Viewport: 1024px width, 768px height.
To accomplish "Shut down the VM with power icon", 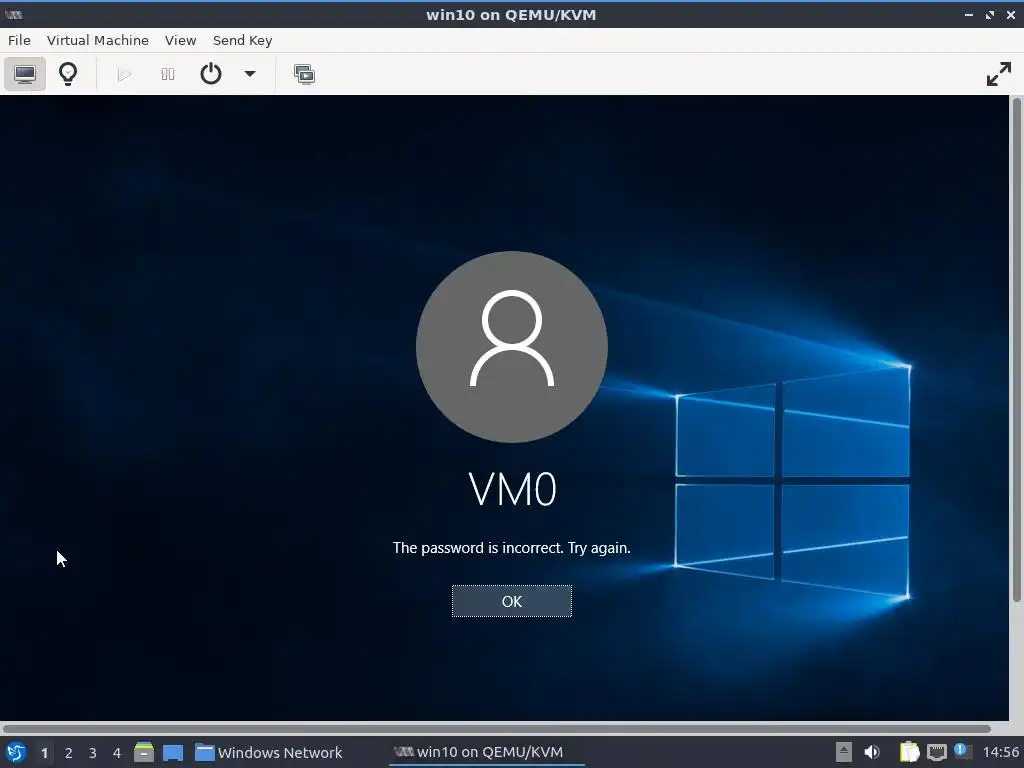I will (x=210, y=74).
